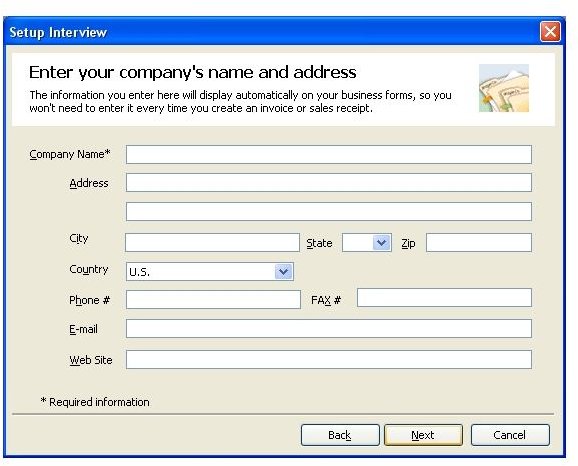This screenshot has height=466, width=578.
Task: Focus the first Address line field
Action: point(329,182)
